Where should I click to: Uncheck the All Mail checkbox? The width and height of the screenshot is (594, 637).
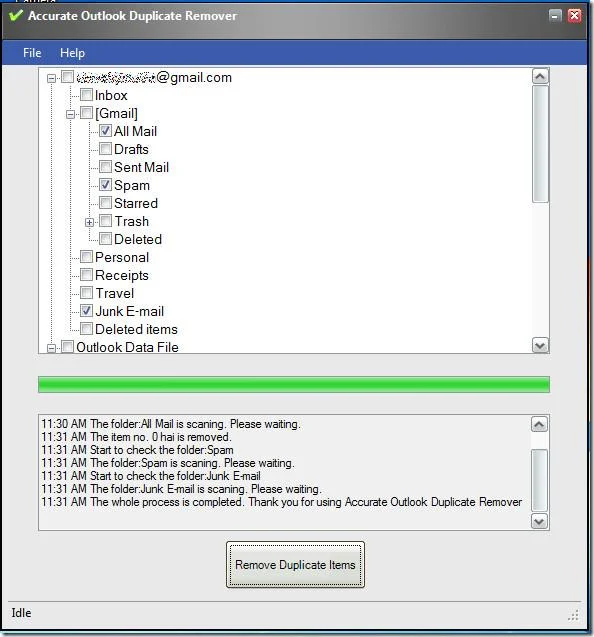coord(105,130)
